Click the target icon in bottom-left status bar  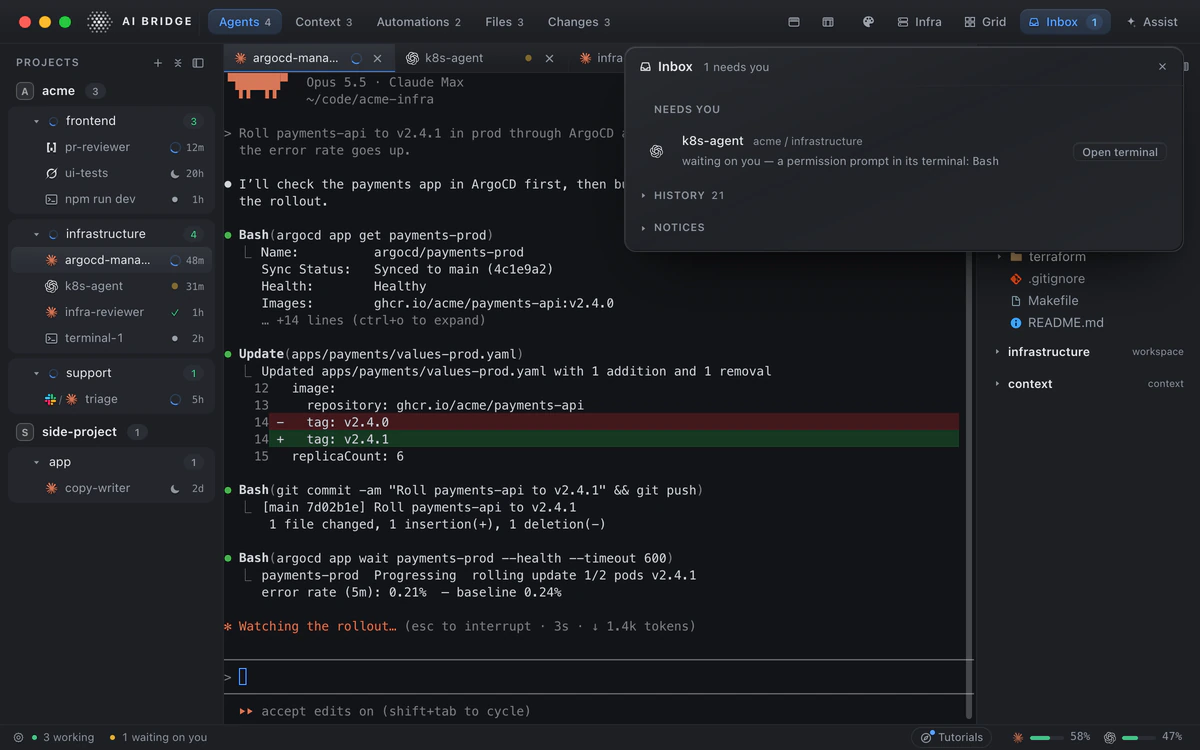(18, 737)
